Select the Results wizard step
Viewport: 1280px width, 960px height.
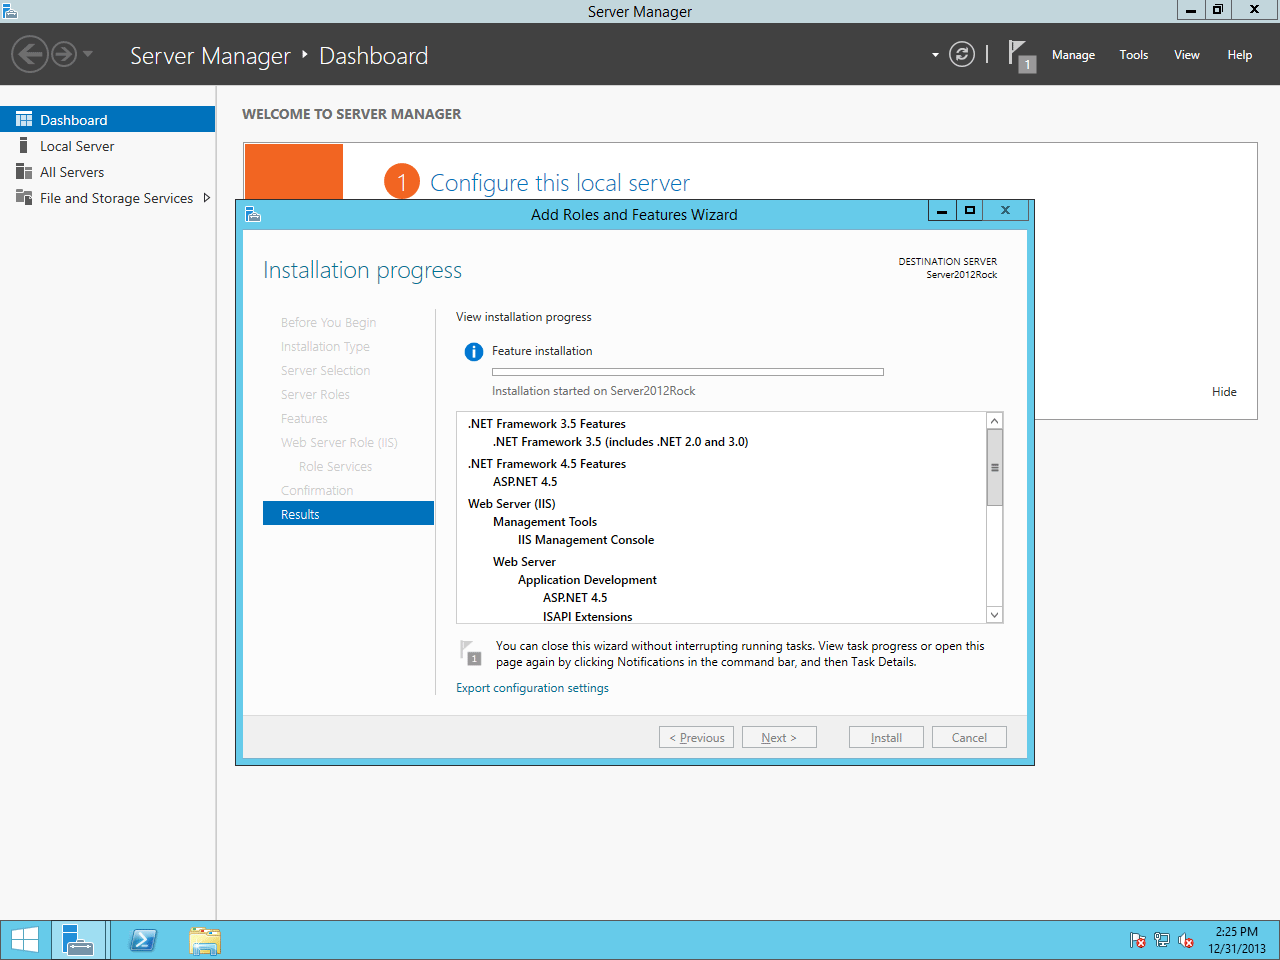click(x=348, y=514)
